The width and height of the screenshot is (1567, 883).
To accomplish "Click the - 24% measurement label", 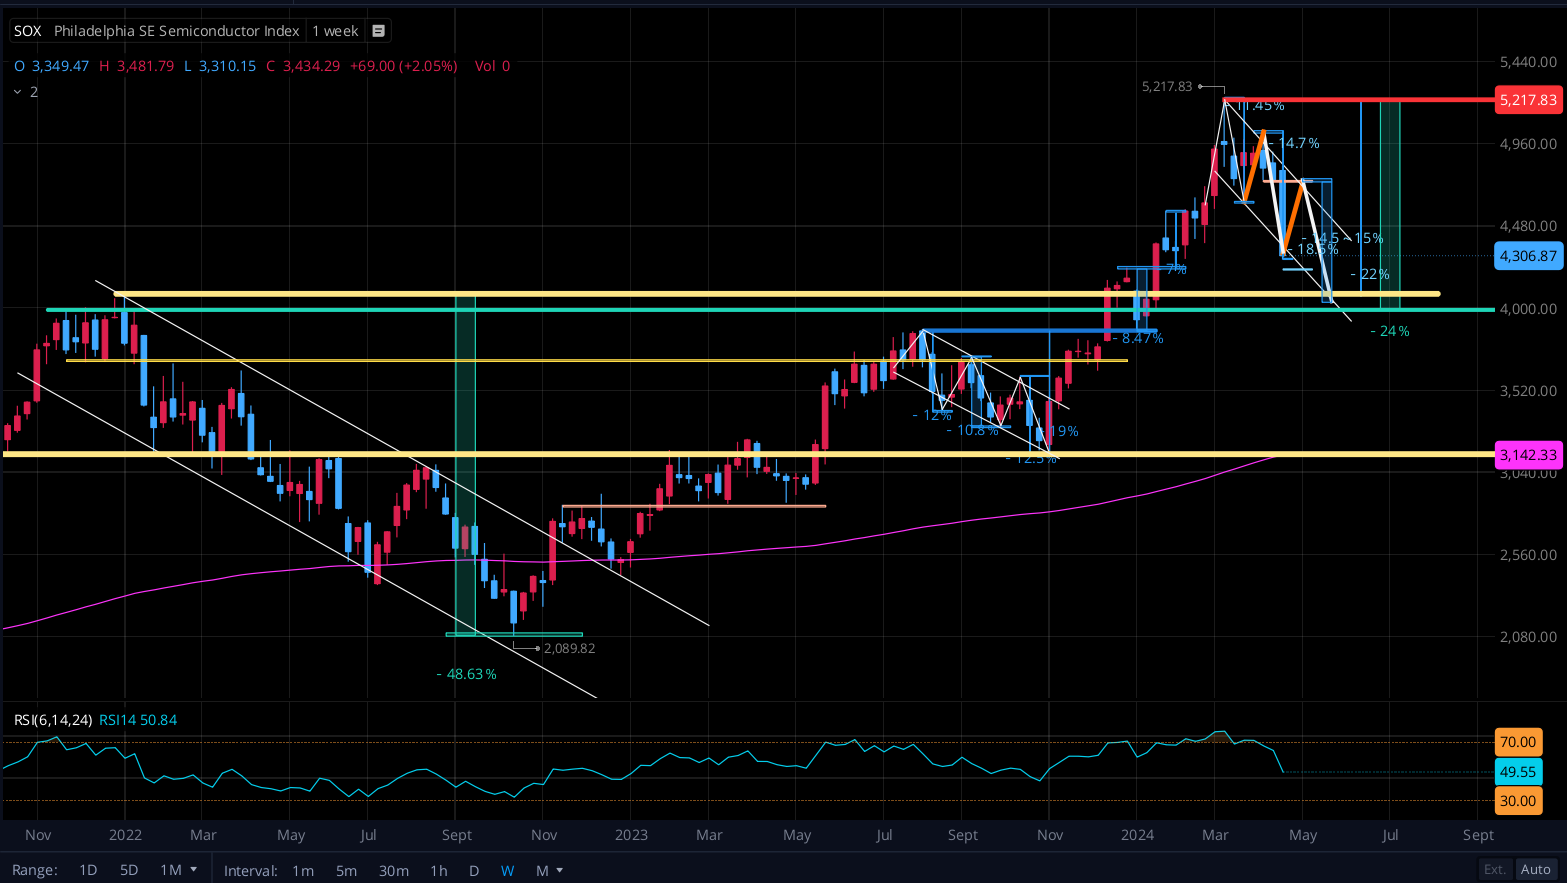I will coord(1390,331).
